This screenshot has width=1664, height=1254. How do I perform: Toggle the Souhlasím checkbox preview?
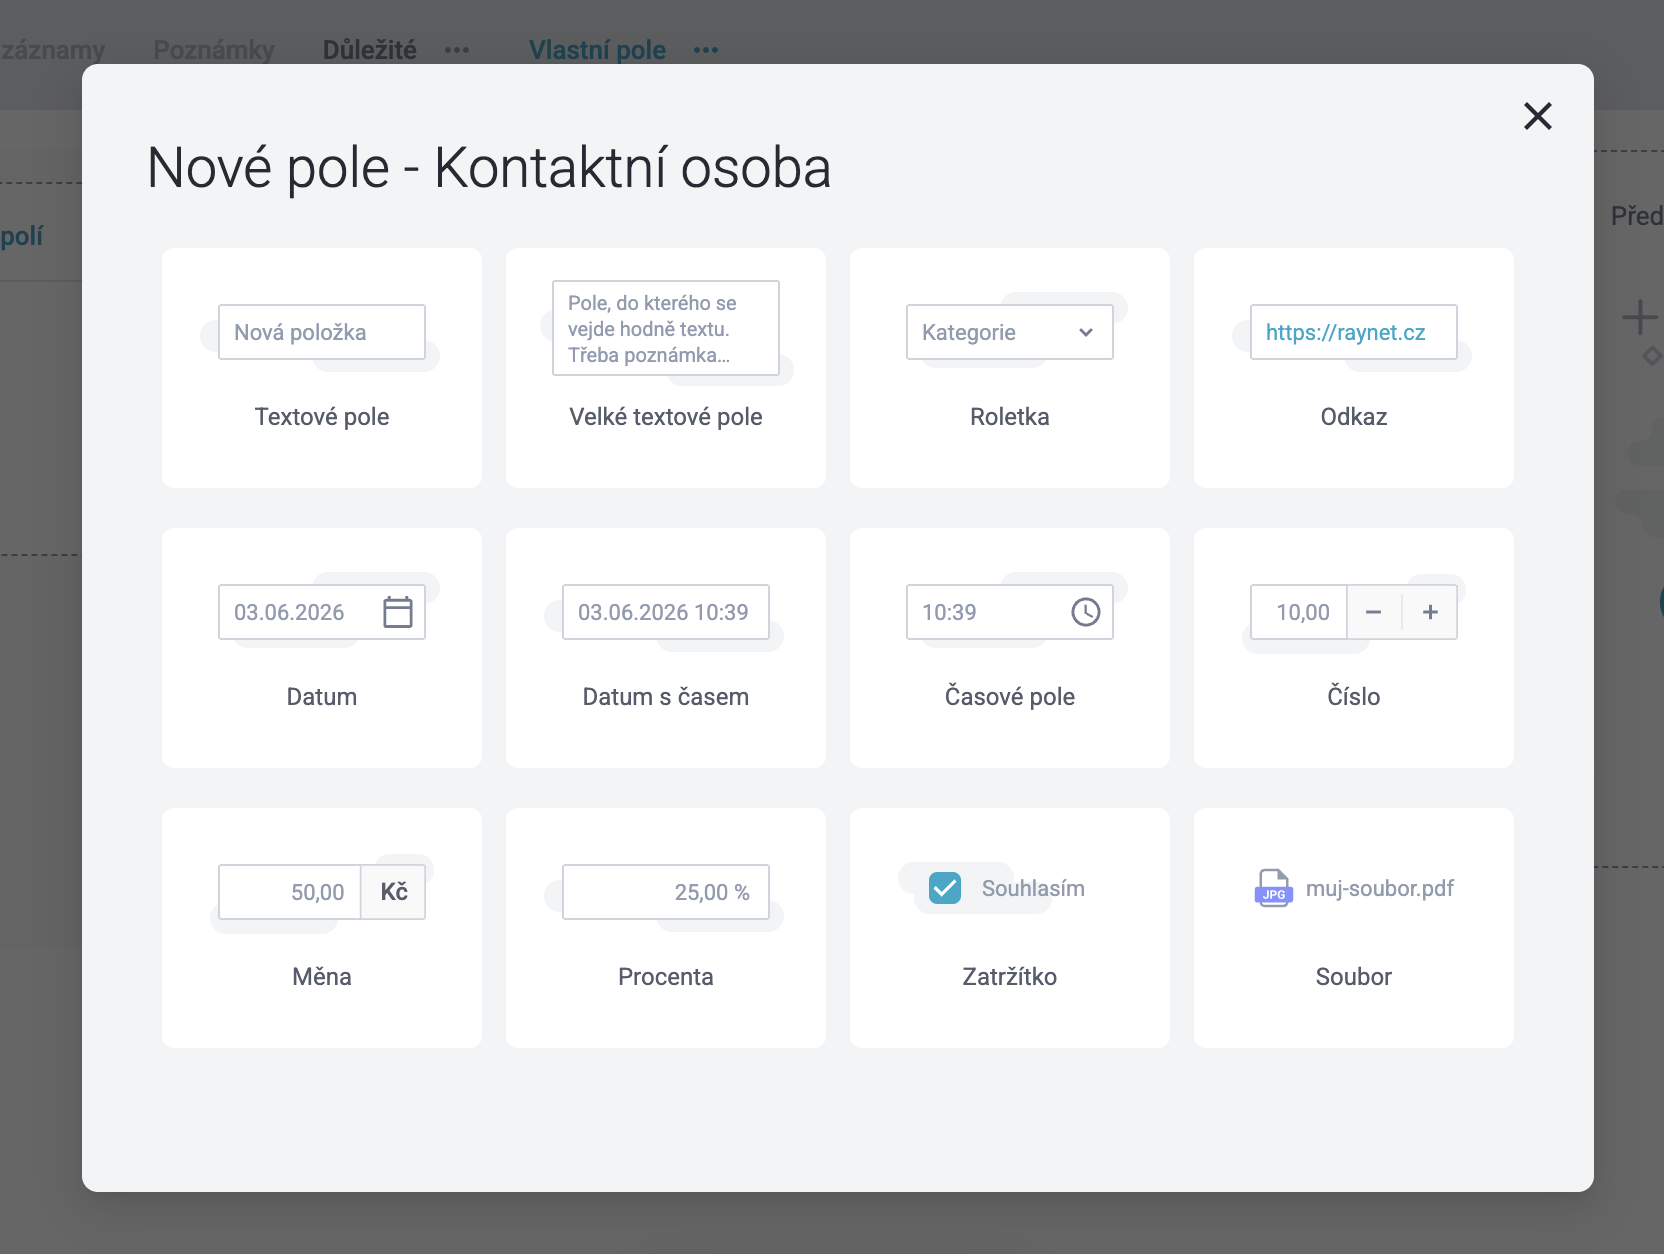click(x=945, y=888)
